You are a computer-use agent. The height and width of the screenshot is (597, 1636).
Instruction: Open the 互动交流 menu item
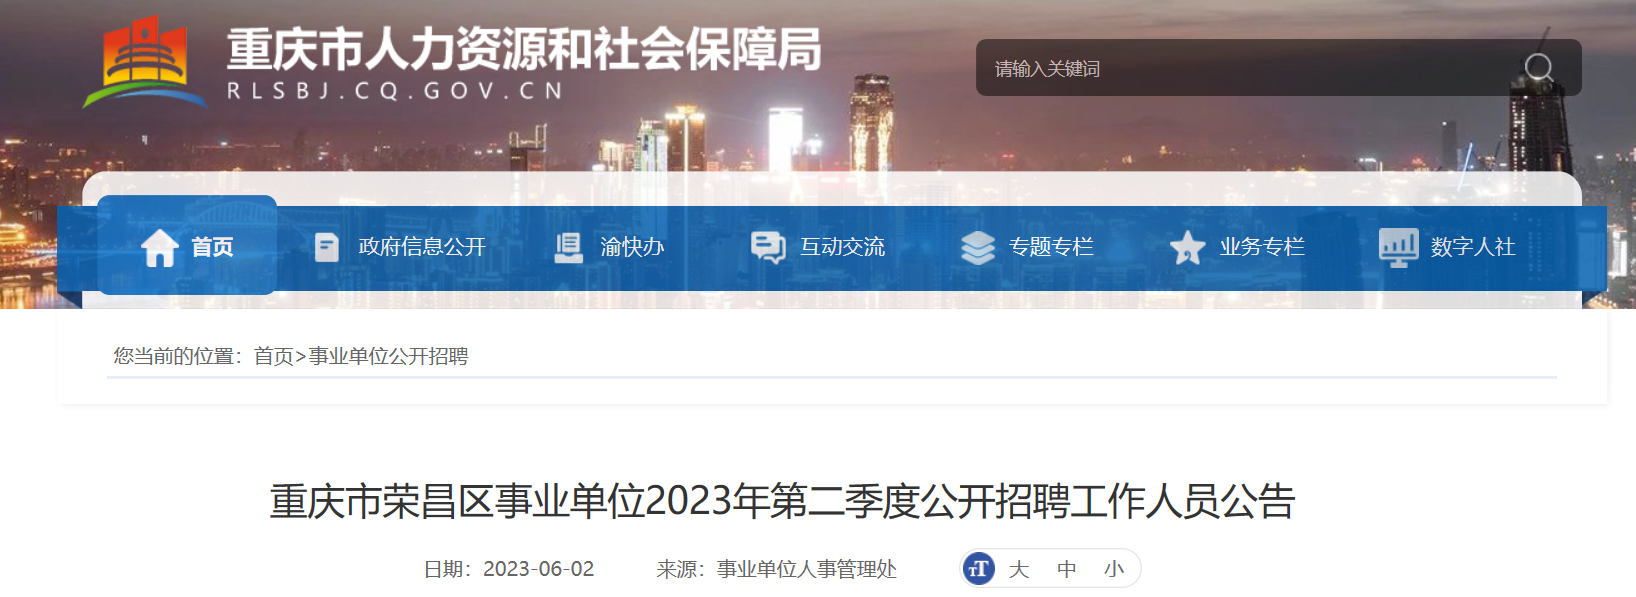[818, 247]
